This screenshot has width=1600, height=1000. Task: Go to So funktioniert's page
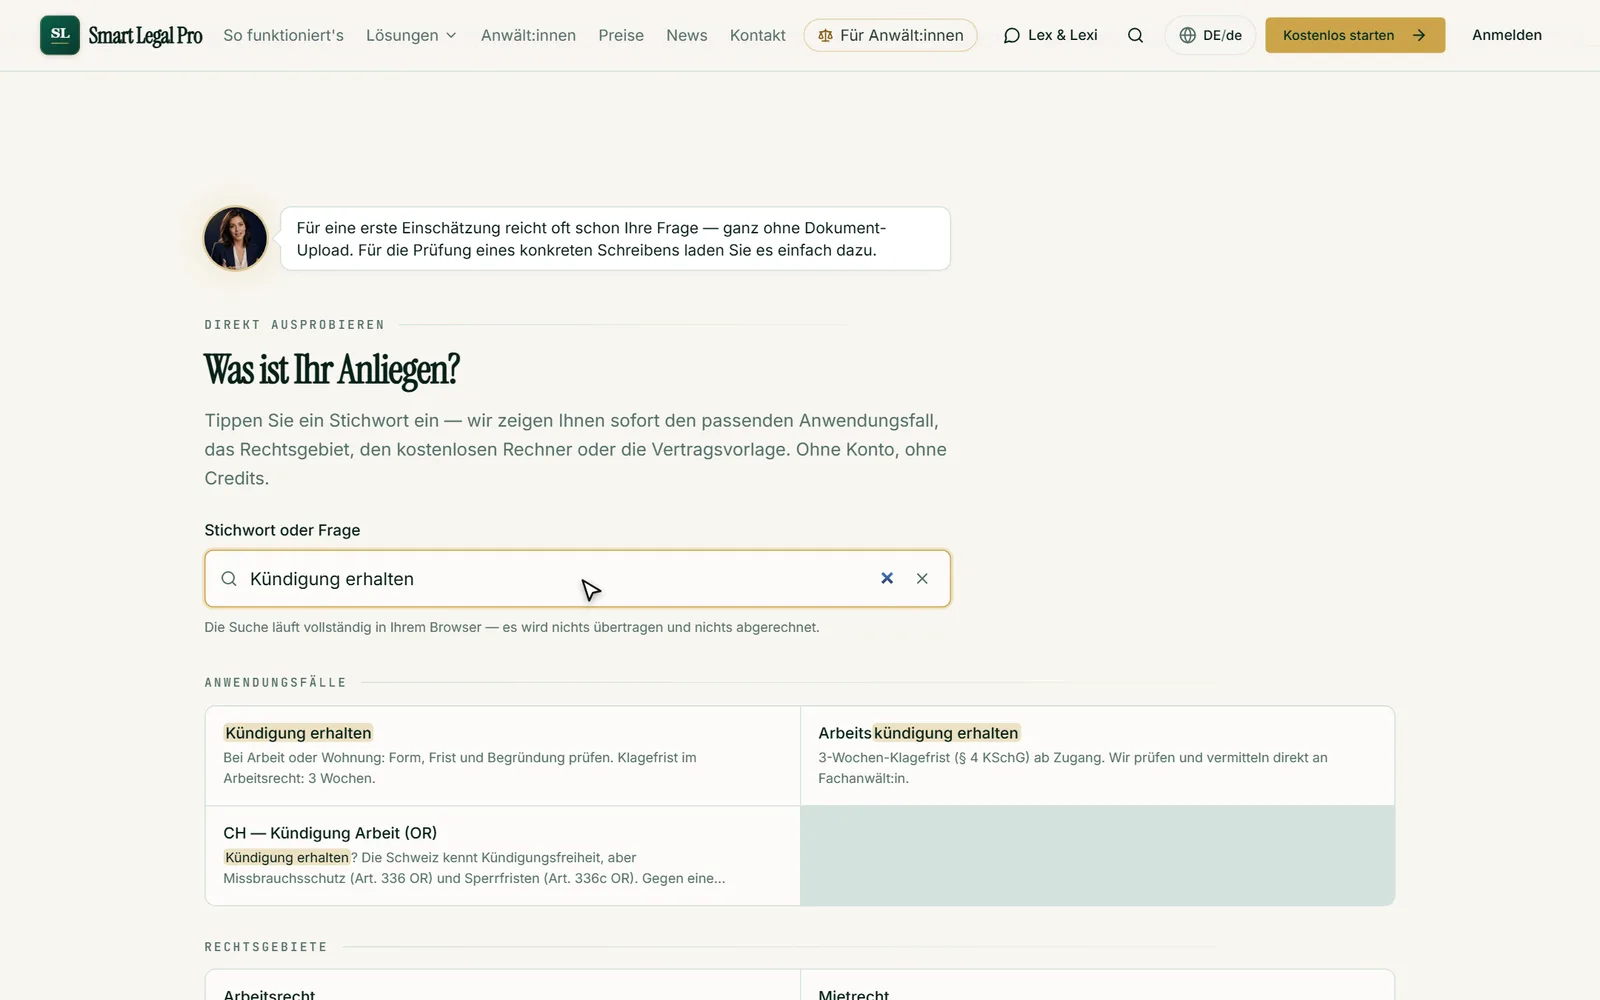(283, 35)
